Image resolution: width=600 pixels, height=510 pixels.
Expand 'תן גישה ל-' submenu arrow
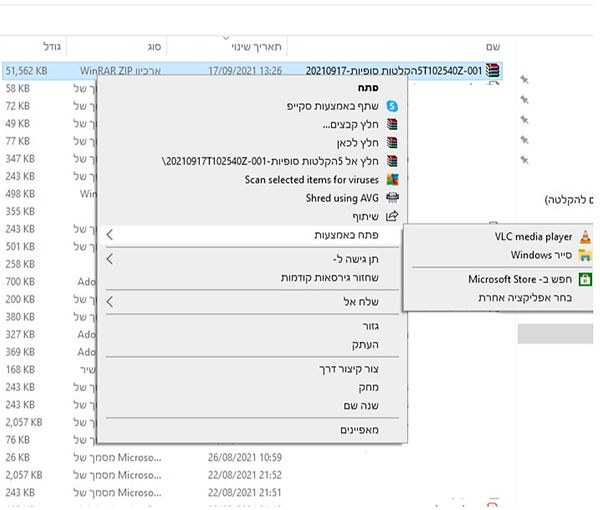click(x=110, y=259)
